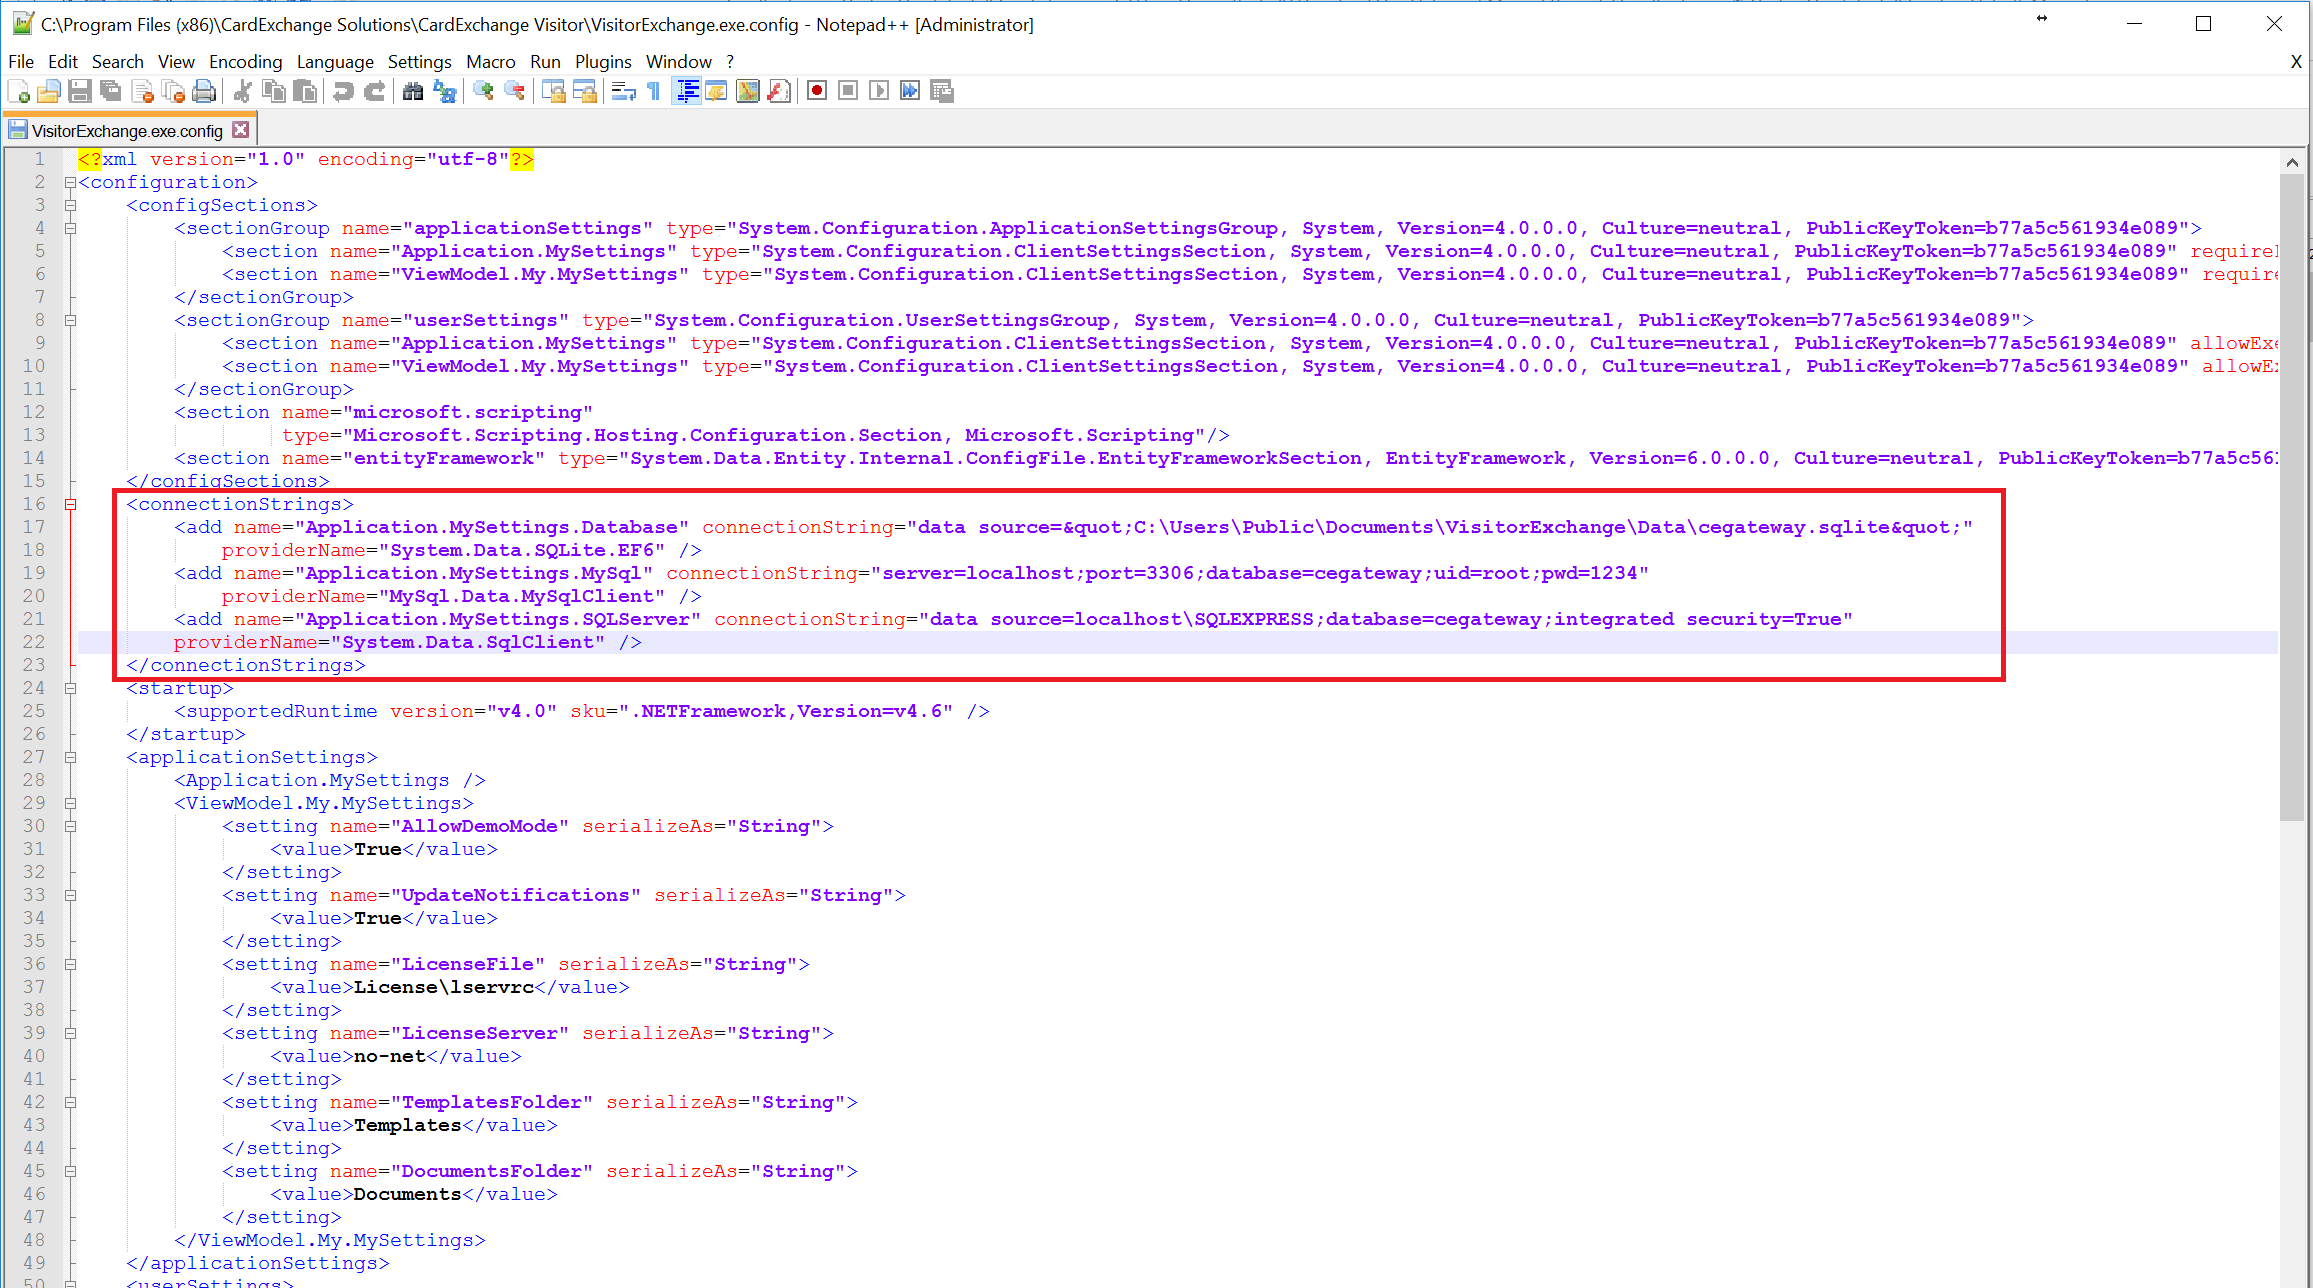
Task: Collapse the applicationSettings block on line 27
Action: click(x=70, y=758)
